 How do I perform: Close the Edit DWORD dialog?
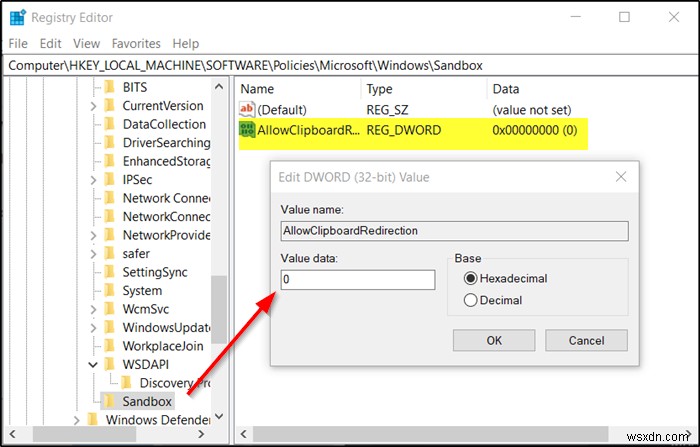click(x=621, y=177)
